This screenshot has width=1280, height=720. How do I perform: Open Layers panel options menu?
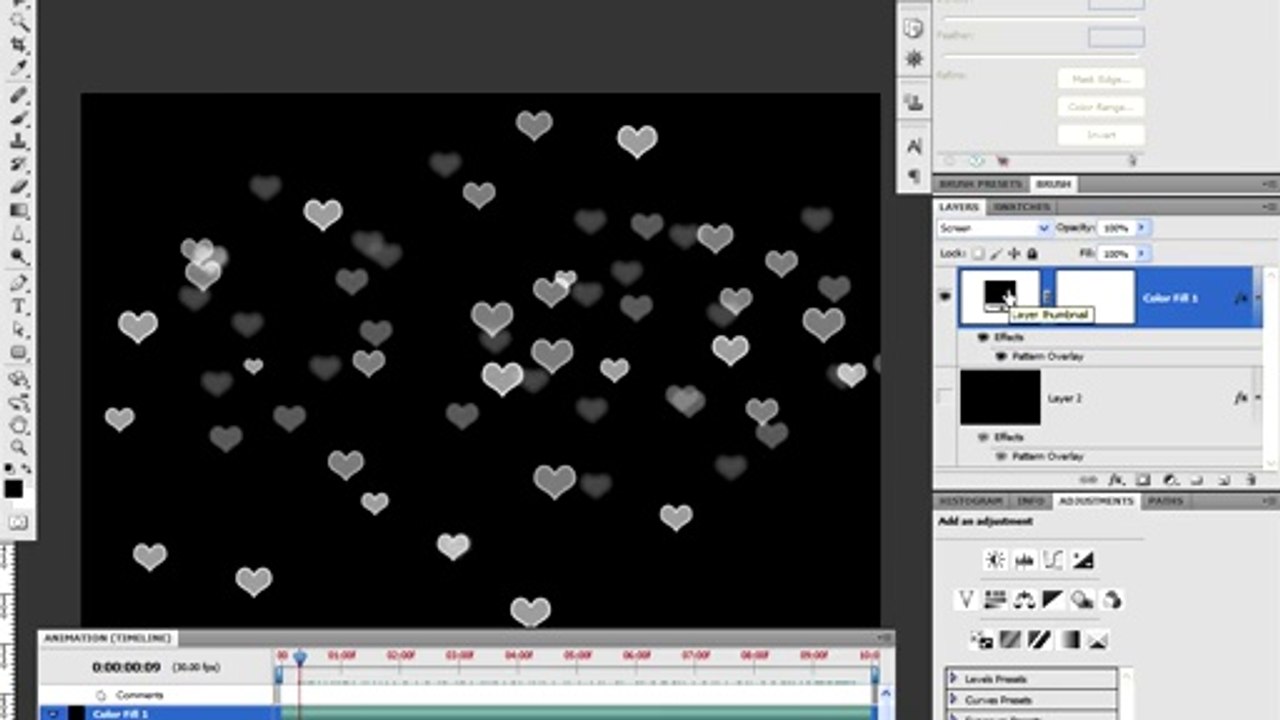click(x=1269, y=207)
